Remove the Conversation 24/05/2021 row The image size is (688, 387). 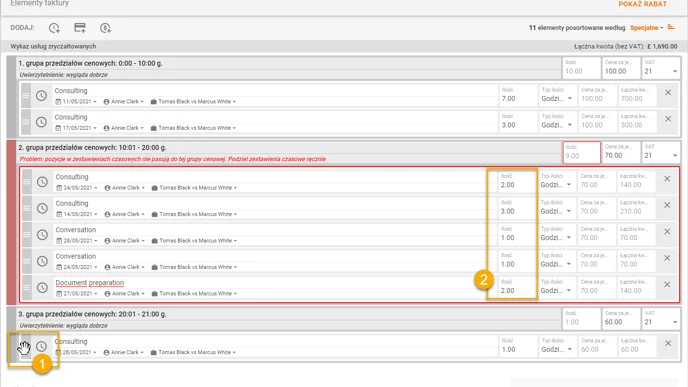pos(667,258)
